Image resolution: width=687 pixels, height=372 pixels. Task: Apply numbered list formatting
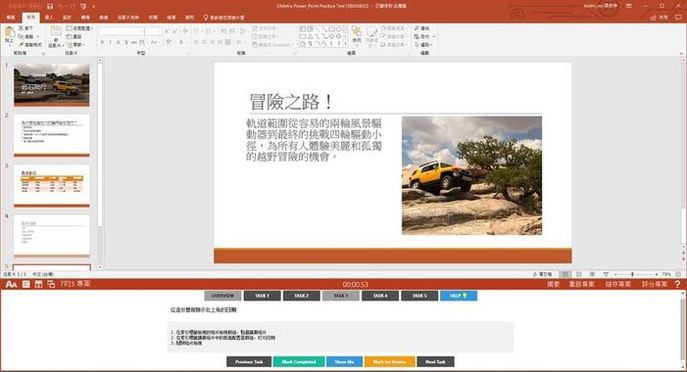tap(209, 32)
